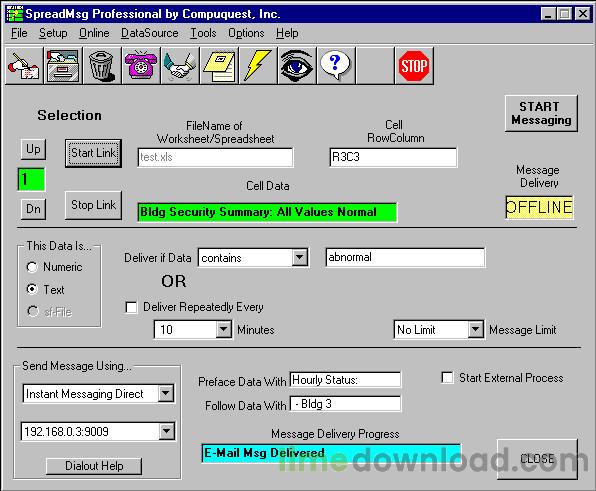
Task: Click the red STOP sign toolbar icon
Action: point(414,65)
